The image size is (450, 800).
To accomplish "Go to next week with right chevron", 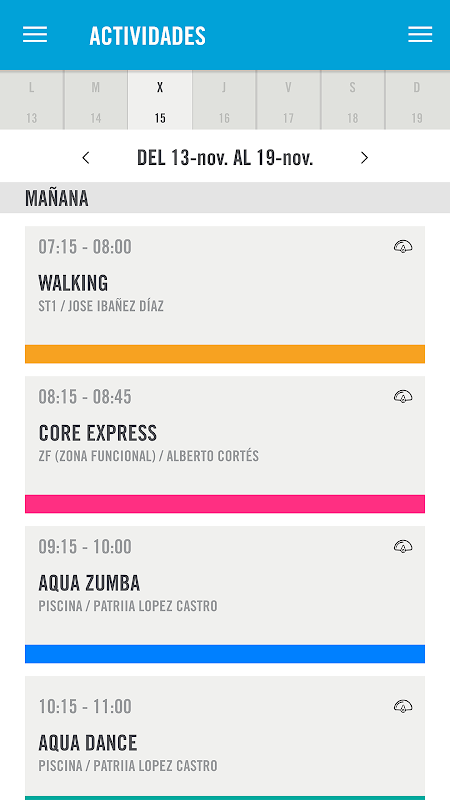I will click(x=364, y=158).
